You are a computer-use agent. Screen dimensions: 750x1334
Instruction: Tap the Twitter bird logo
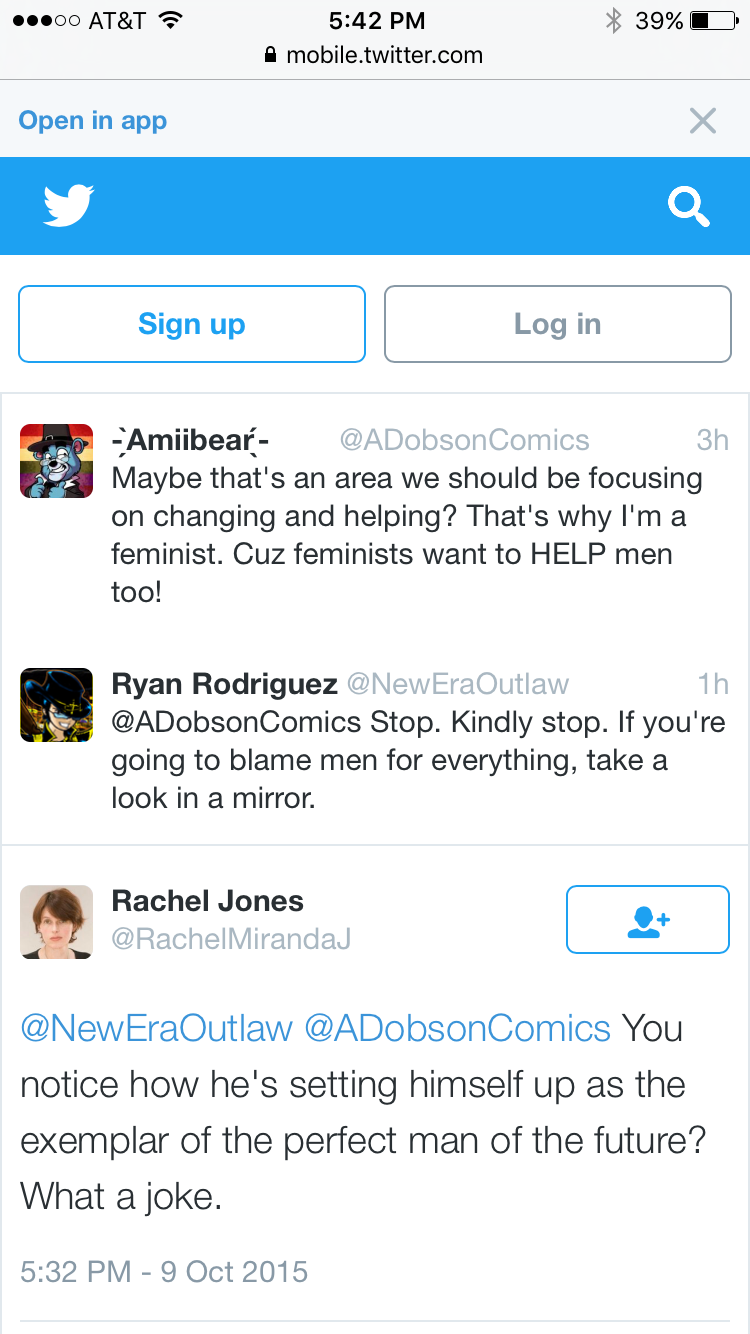[69, 205]
